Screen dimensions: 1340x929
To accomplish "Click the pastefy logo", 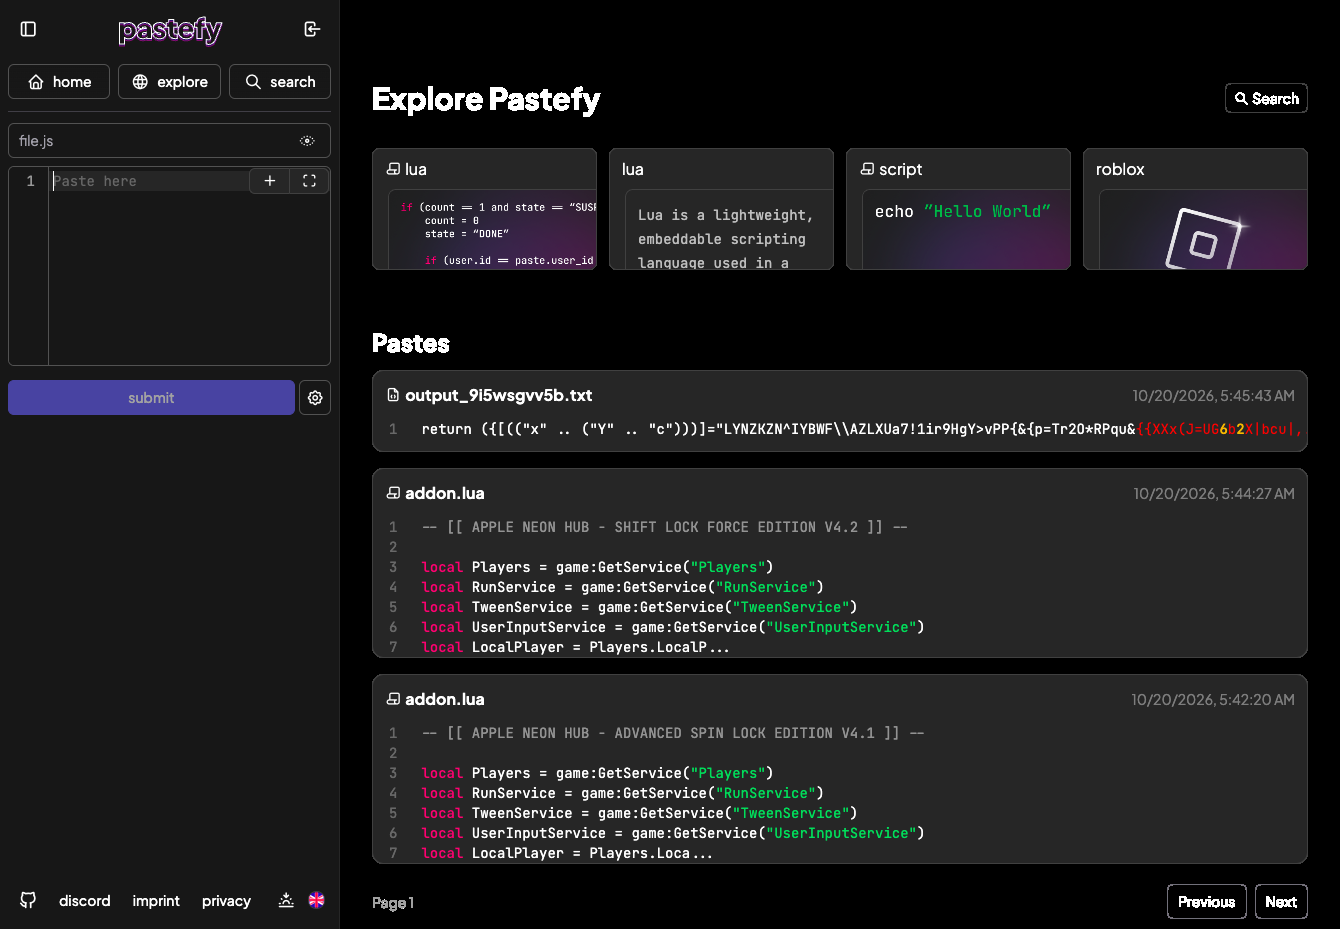I will [x=170, y=30].
